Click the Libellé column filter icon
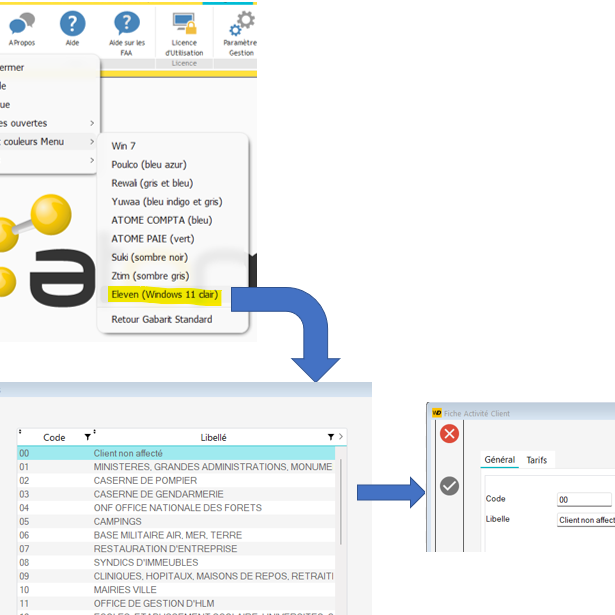Viewport: 615px width, 615px height. pyautogui.click(x=331, y=437)
